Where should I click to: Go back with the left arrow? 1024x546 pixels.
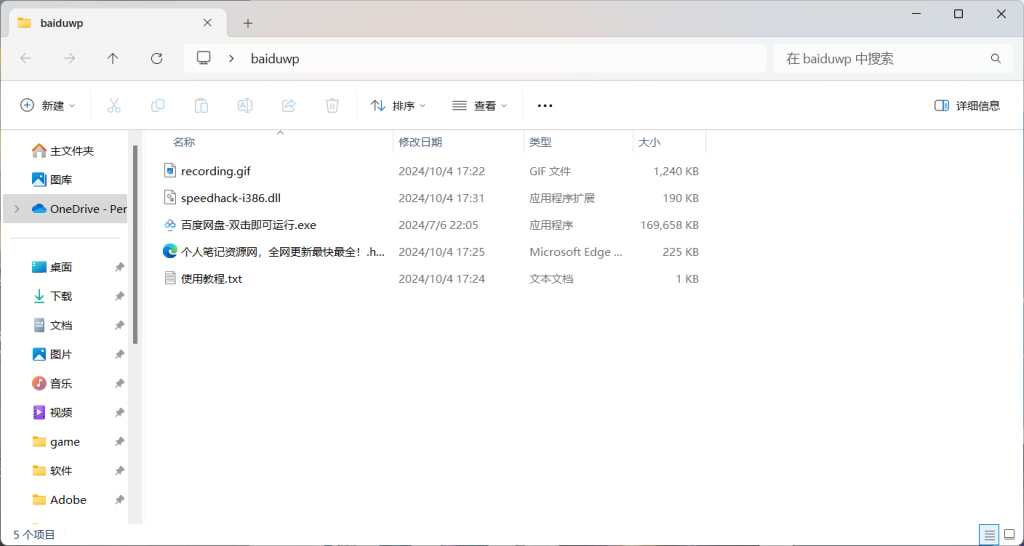coord(26,58)
